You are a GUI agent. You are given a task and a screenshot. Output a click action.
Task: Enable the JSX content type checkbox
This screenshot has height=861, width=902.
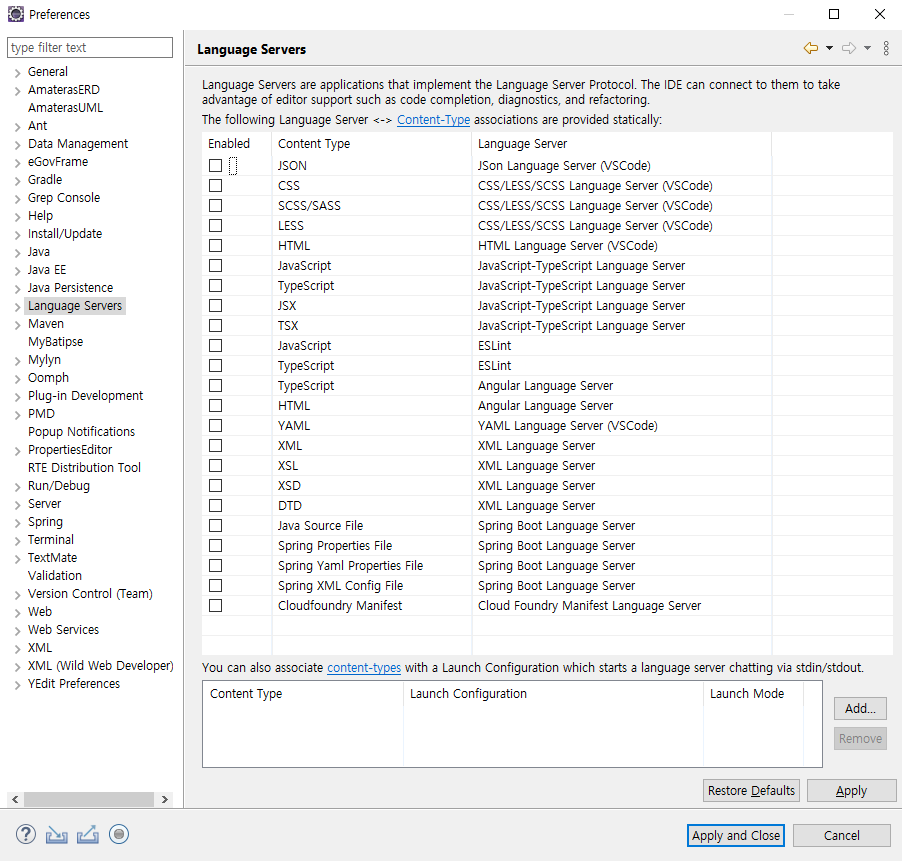pyautogui.click(x=215, y=305)
